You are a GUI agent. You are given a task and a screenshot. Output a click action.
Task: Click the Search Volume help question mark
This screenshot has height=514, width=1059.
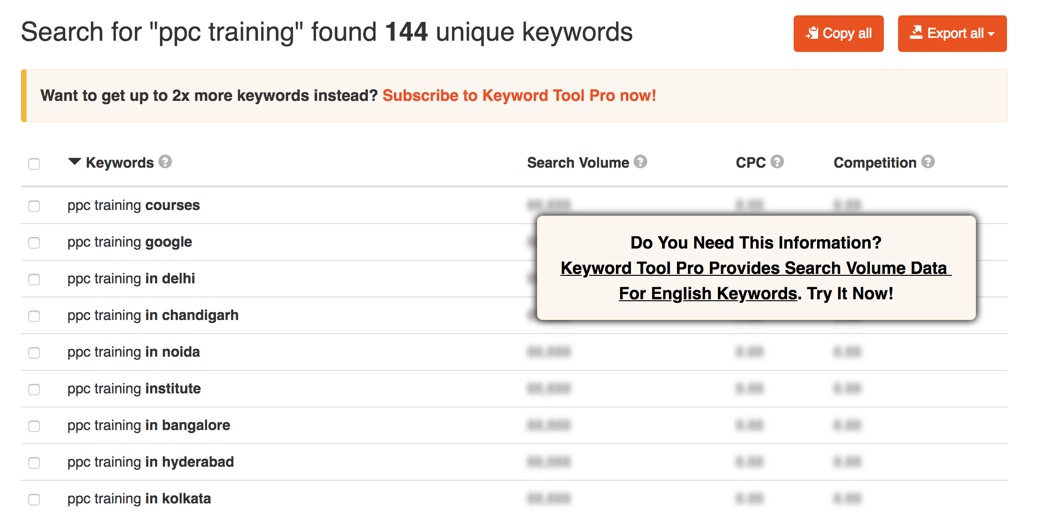click(x=641, y=162)
